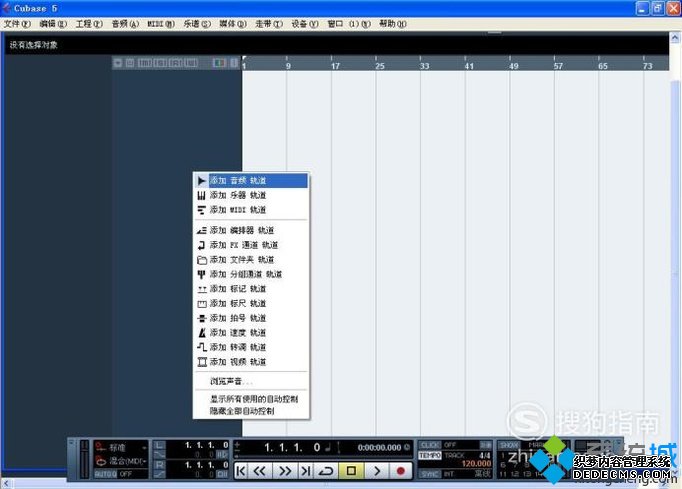
Task: Toggle the TEMPO track button
Action: (430, 455)
